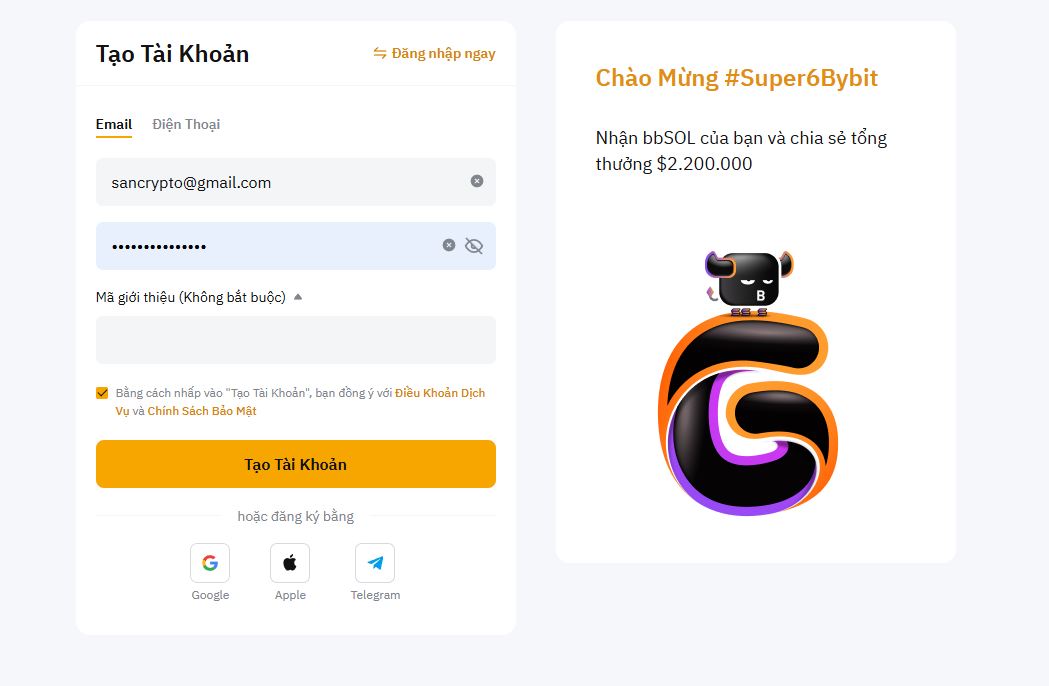1049x686 pixels.
Task: Switch to the Điện Thoại tab
Action: 186,124
